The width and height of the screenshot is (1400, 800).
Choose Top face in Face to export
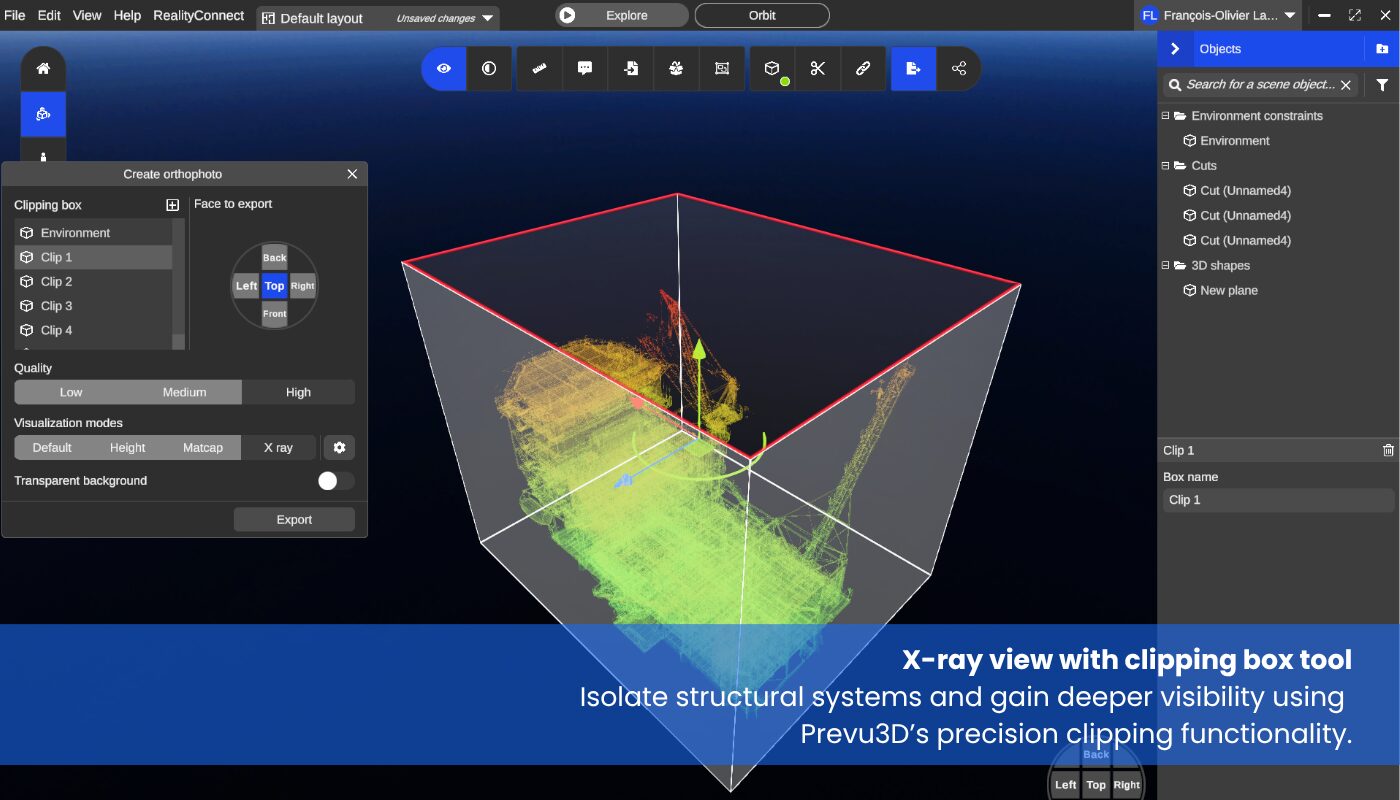coord(275,286)
